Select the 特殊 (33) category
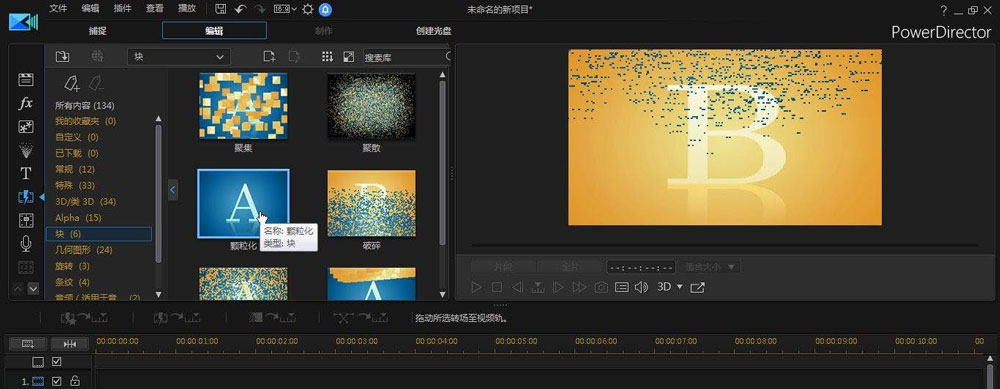 [x=75, y=185]
